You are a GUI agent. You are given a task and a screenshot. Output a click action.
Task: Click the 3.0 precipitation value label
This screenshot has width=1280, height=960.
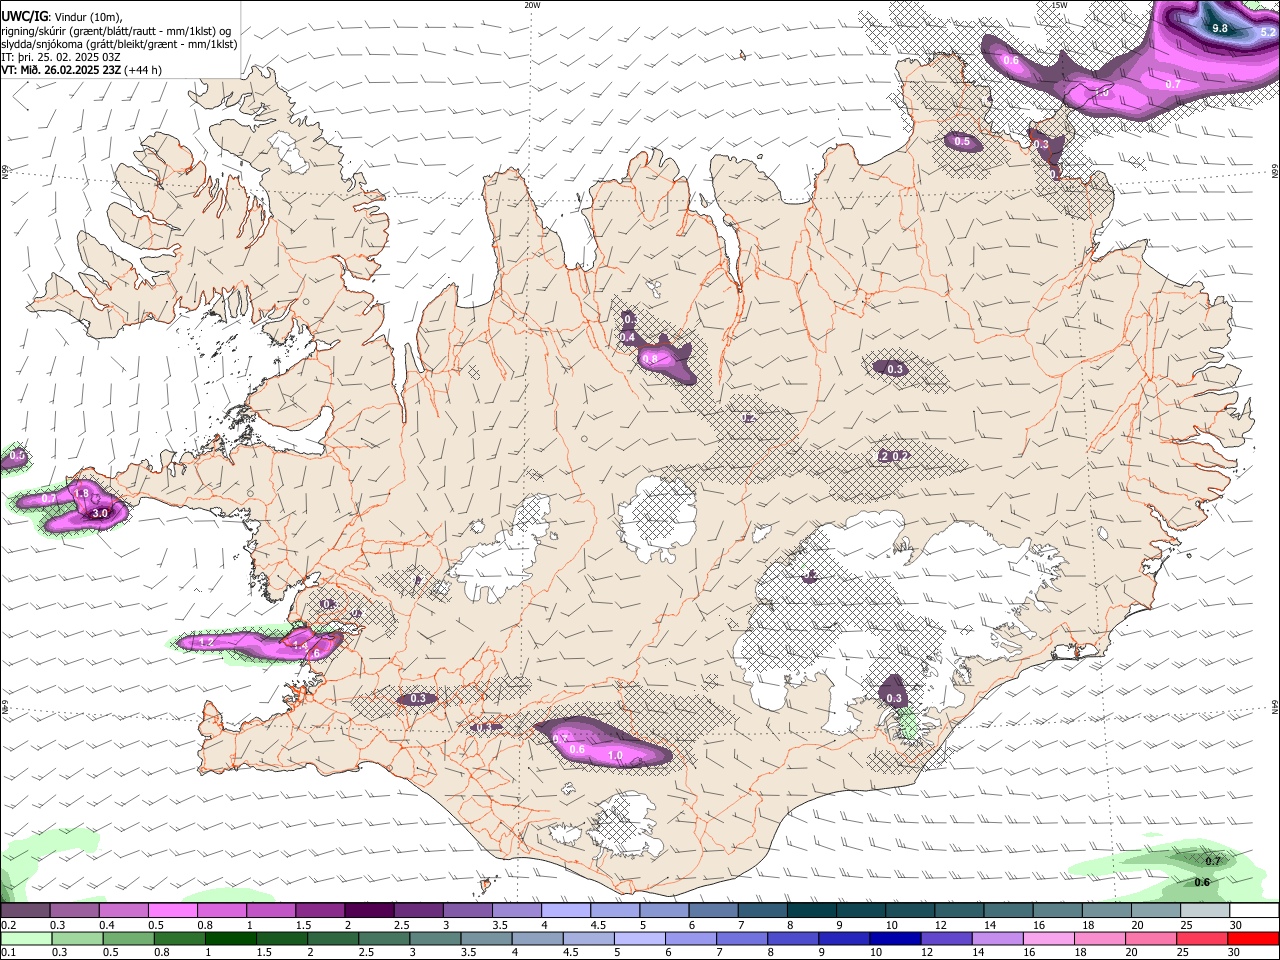pyautogui.click(x=100, y=513)
